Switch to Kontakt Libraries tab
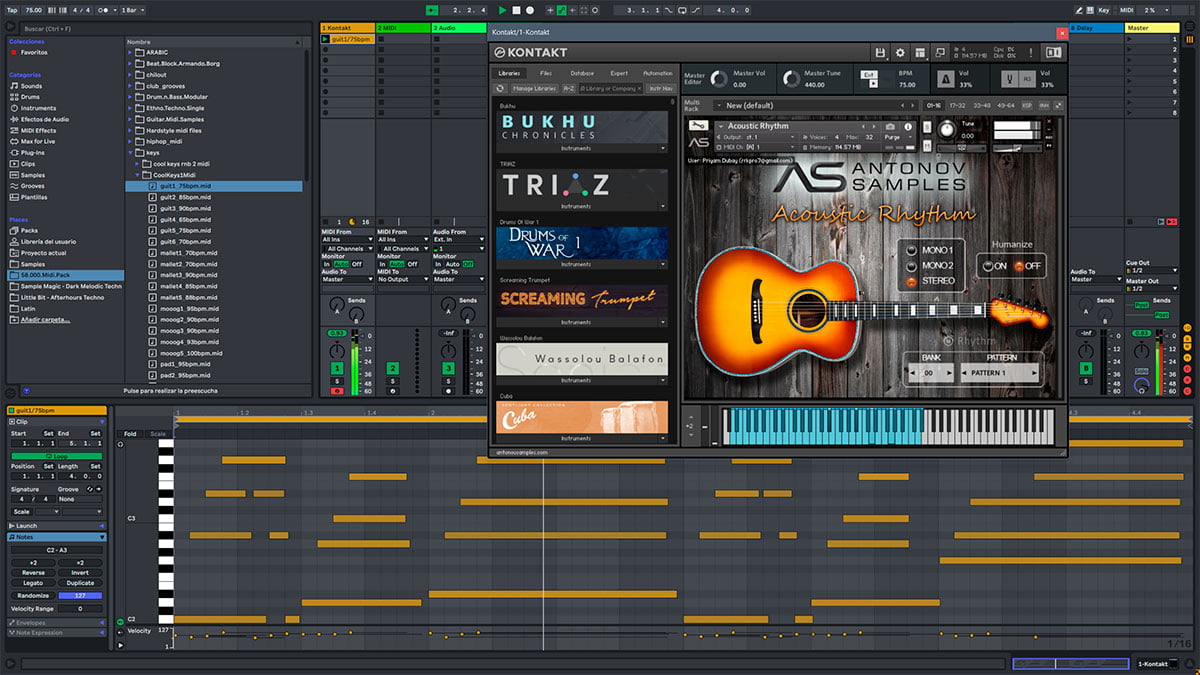This screenshot has width=1200, height=675. point(508,73)
